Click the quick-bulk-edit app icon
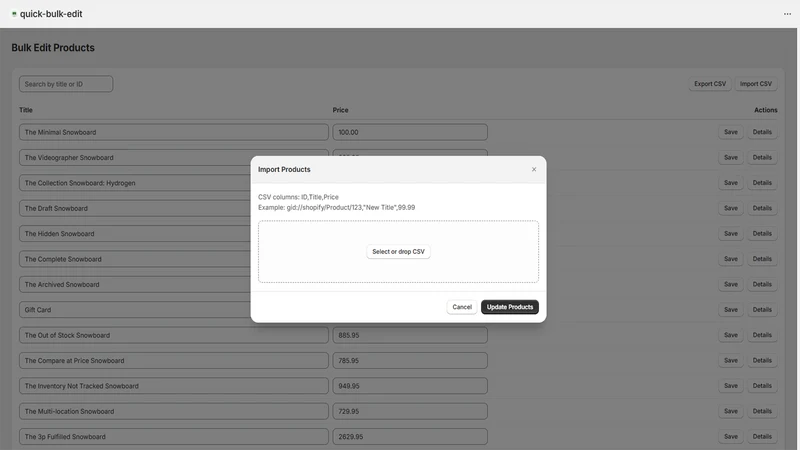Screen dimensions: 800x450 (x=14, y=14)
